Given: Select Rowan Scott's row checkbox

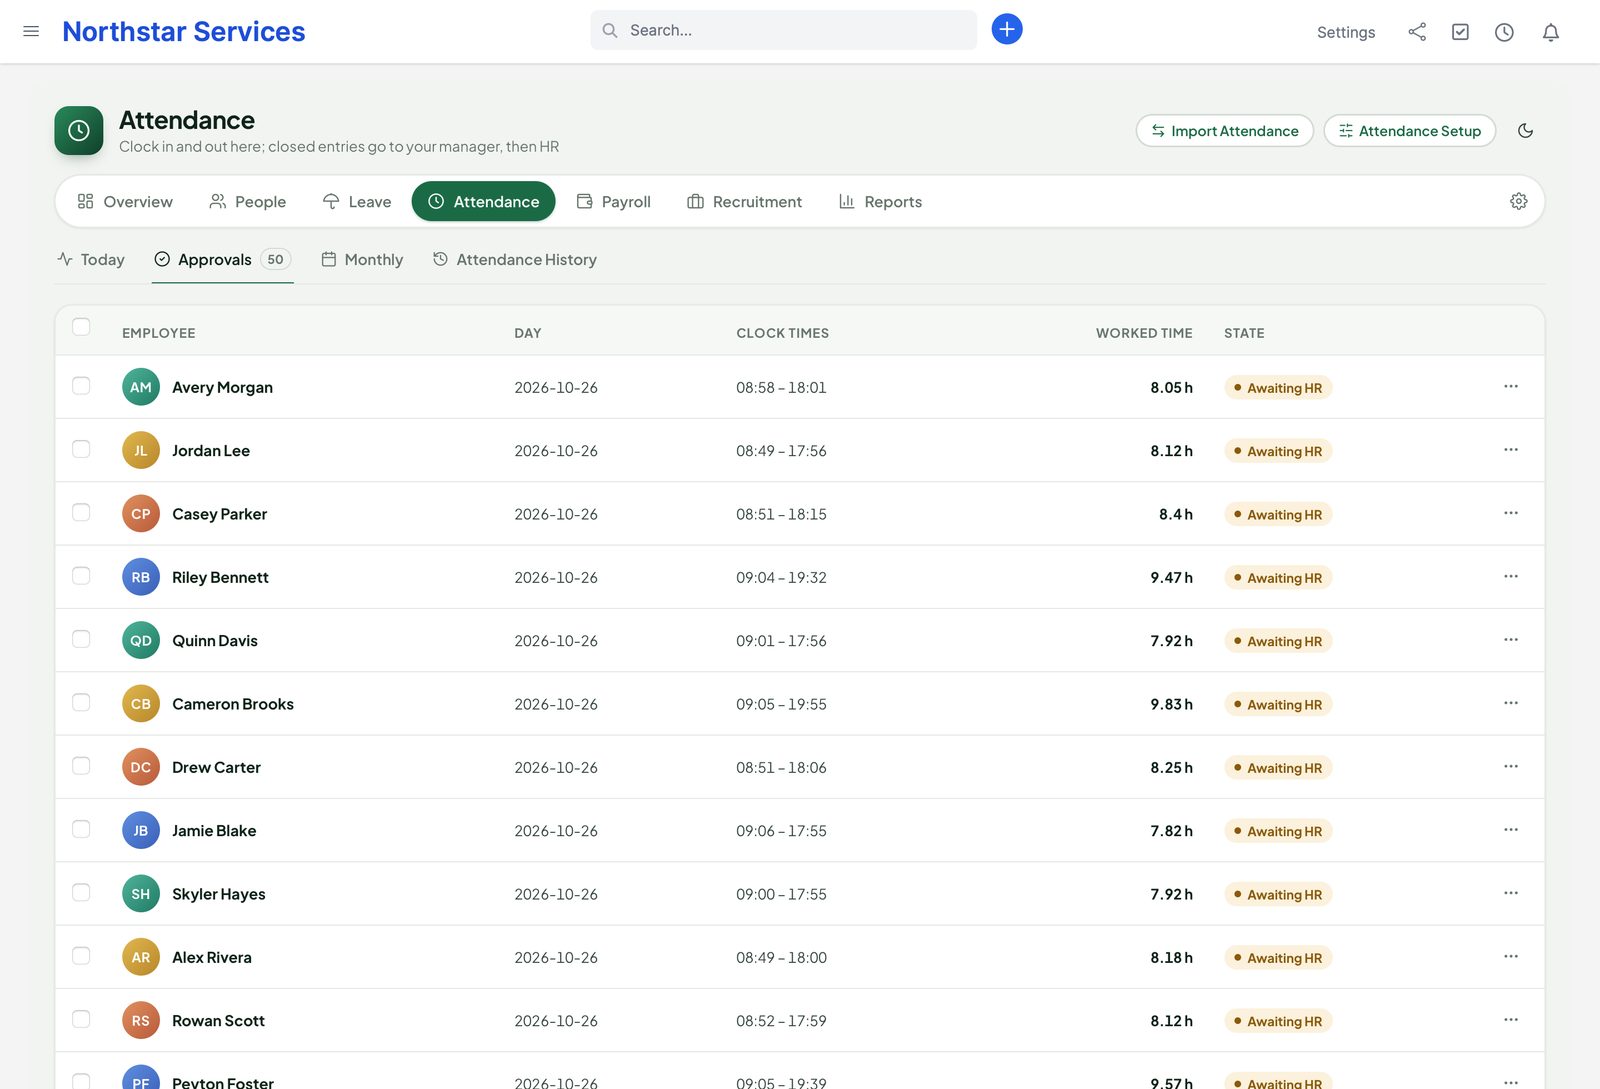Looking at the screenshot, I should coord(81,1019).
